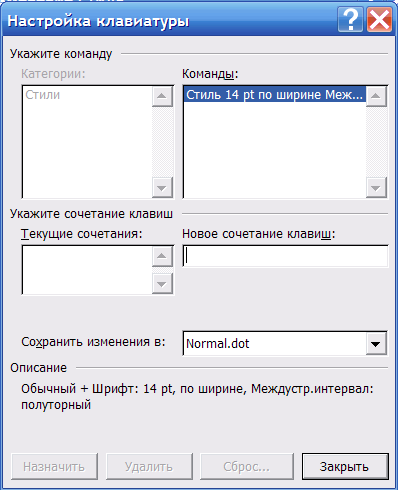Click the Удалить button

(149, 466)
